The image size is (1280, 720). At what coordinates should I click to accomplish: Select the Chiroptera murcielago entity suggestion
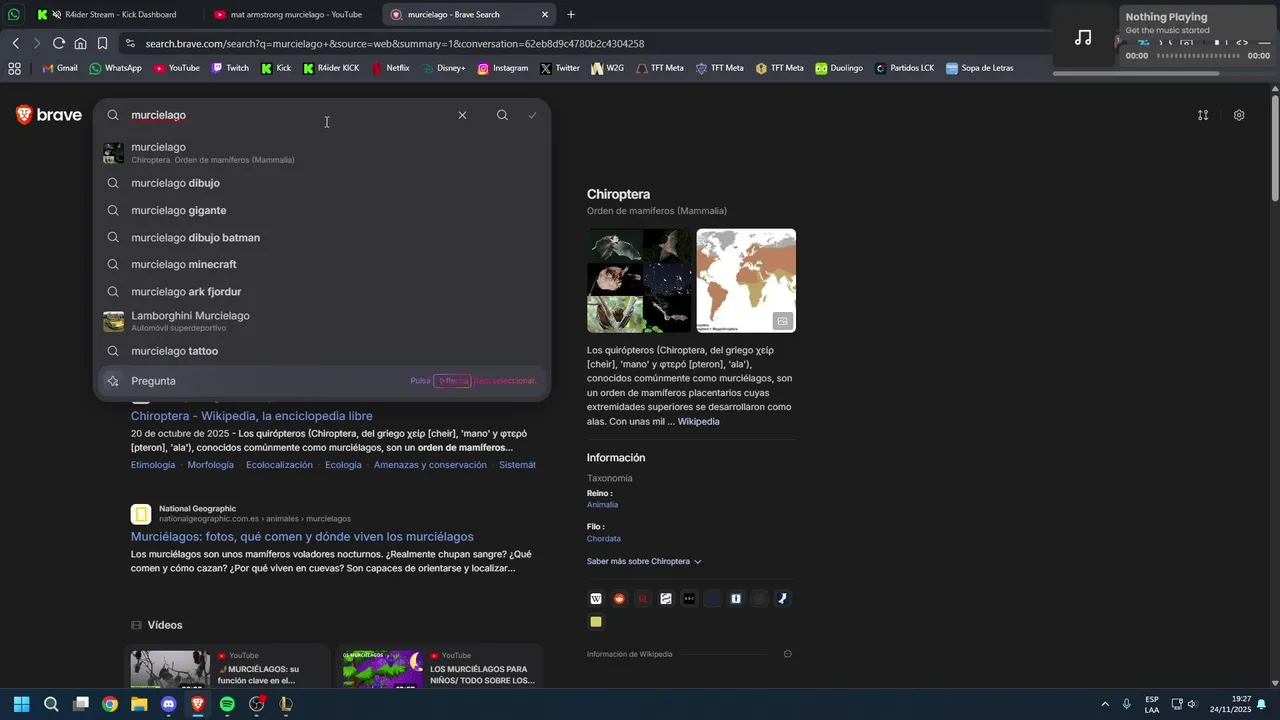(322, 153)
